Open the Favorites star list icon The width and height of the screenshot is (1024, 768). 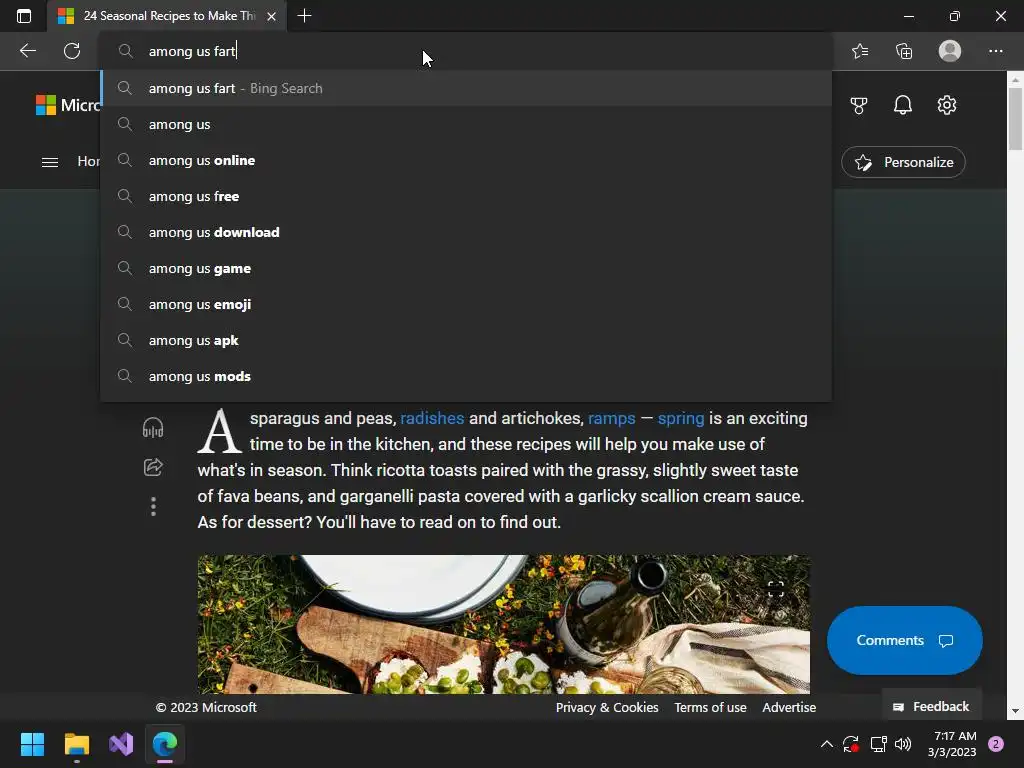click(860, 51)
